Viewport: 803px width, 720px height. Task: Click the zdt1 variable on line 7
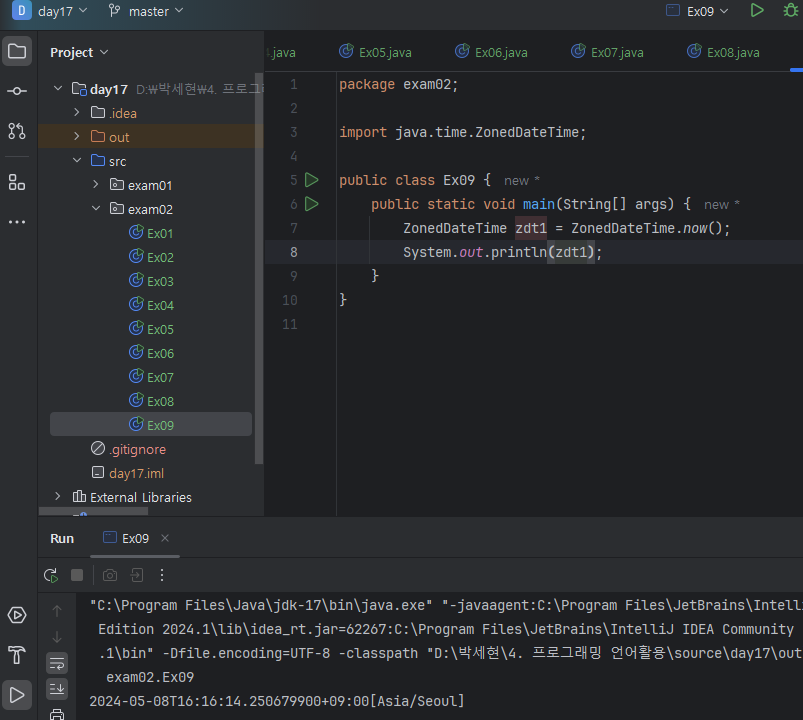531,228
